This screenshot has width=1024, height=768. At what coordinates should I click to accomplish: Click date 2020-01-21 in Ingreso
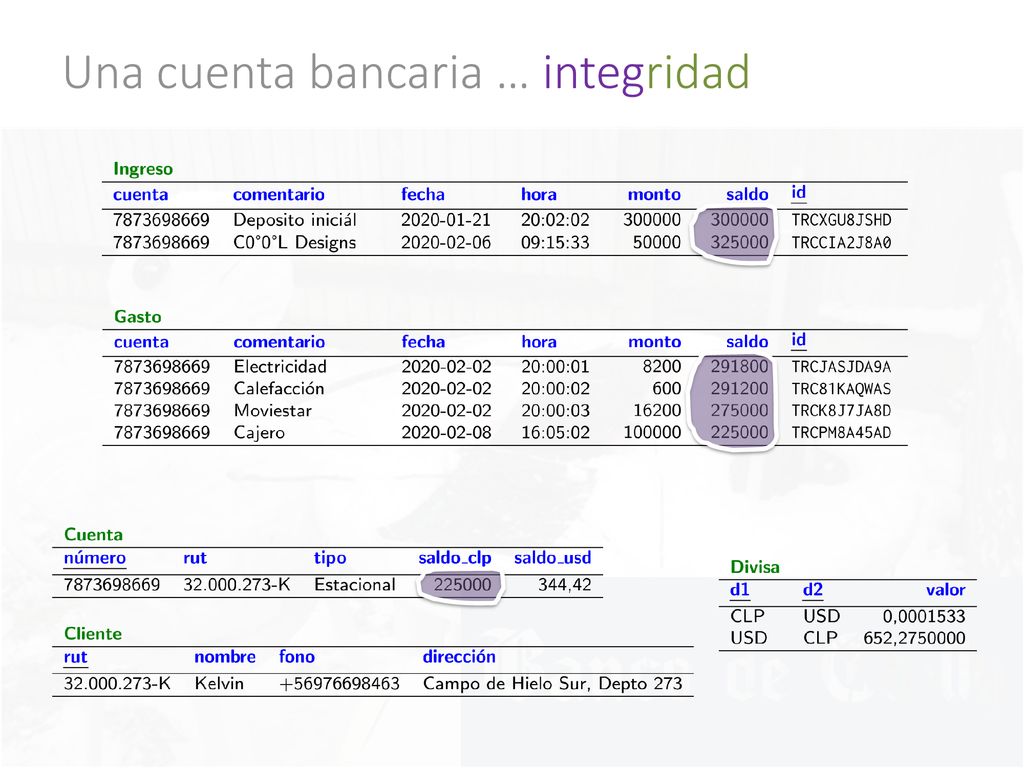[446, 220]
